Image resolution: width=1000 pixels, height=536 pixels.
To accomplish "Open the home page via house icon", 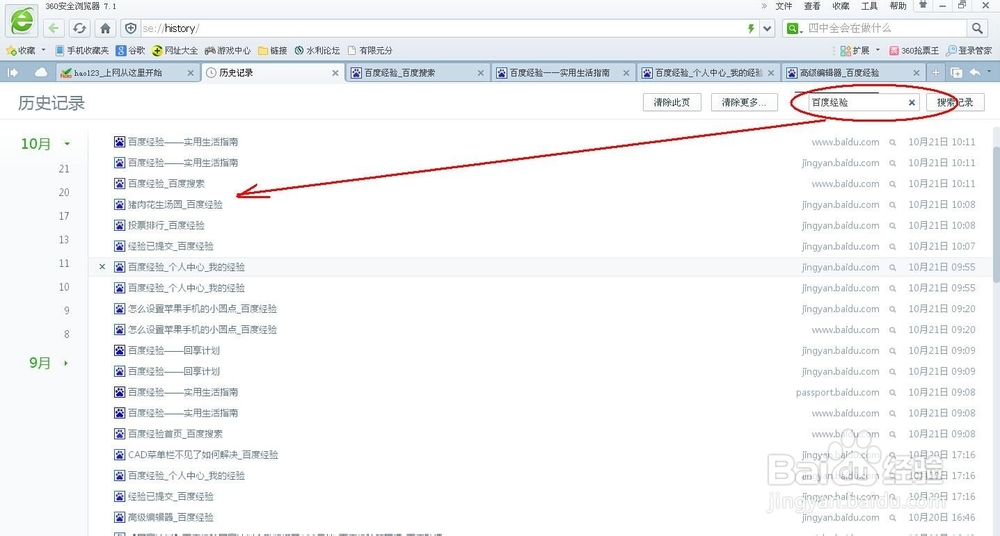I will [105, 28].
